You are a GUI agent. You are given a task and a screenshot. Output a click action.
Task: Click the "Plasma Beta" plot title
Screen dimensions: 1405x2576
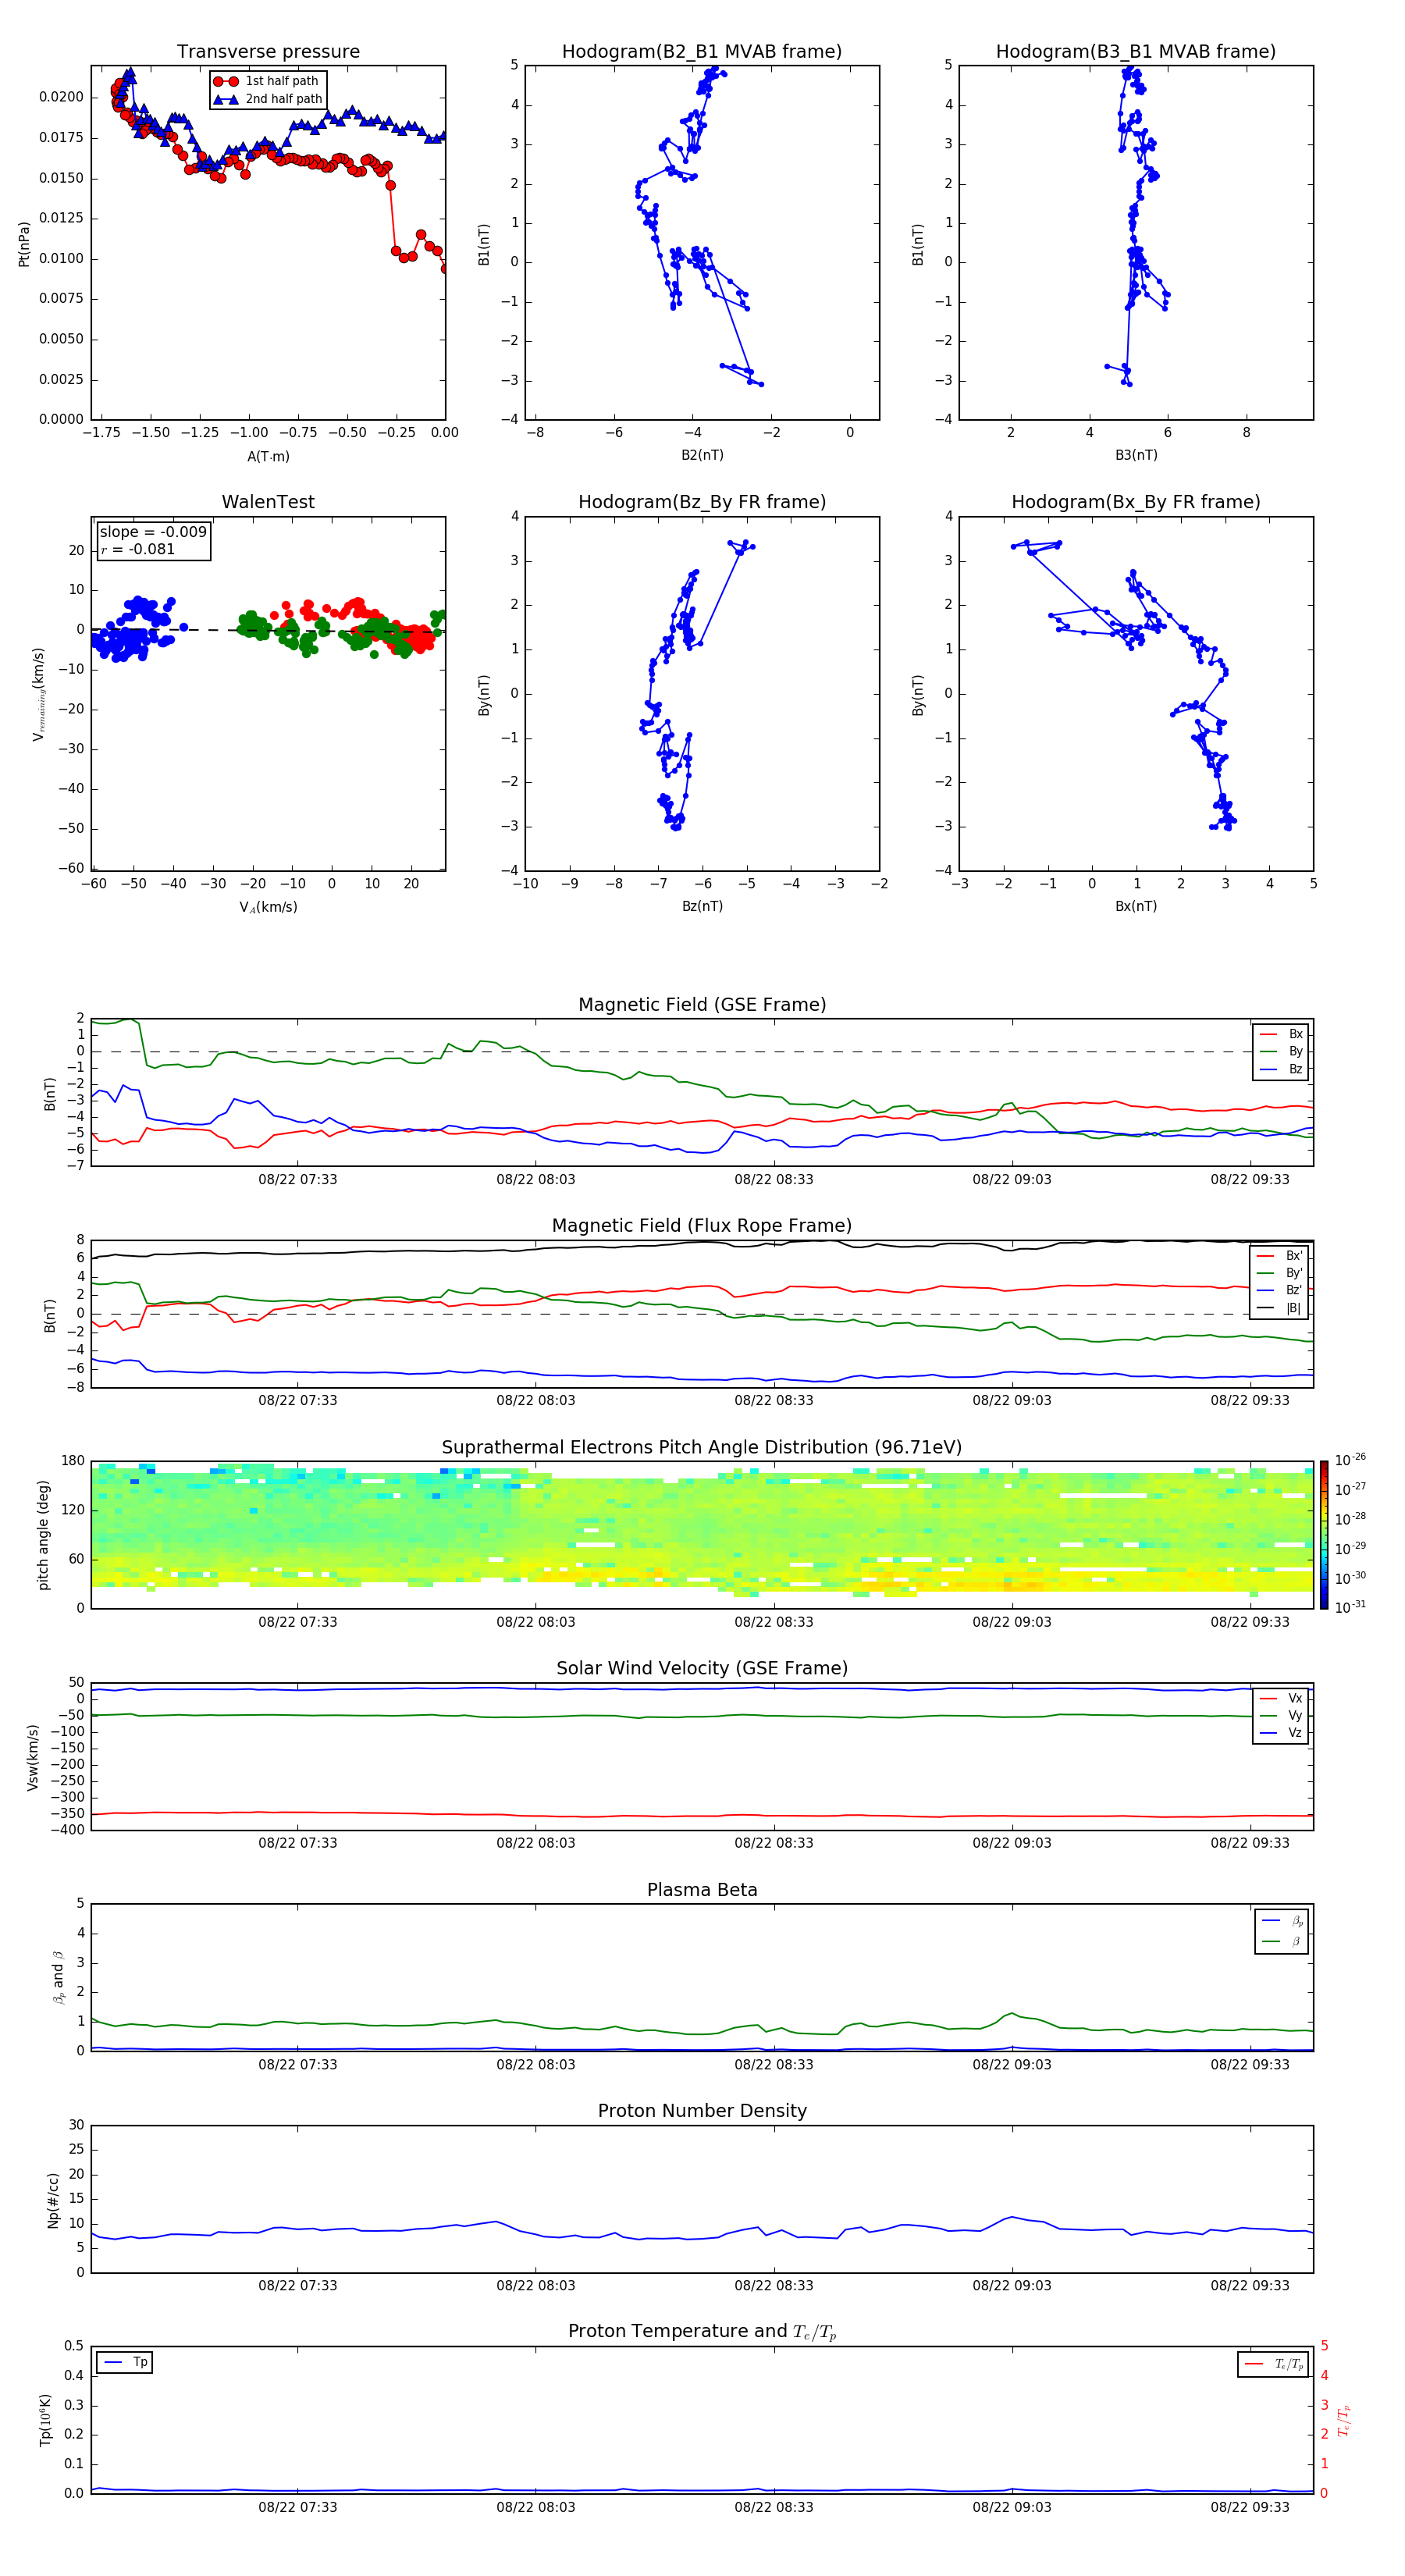(x=702, y=1890)
